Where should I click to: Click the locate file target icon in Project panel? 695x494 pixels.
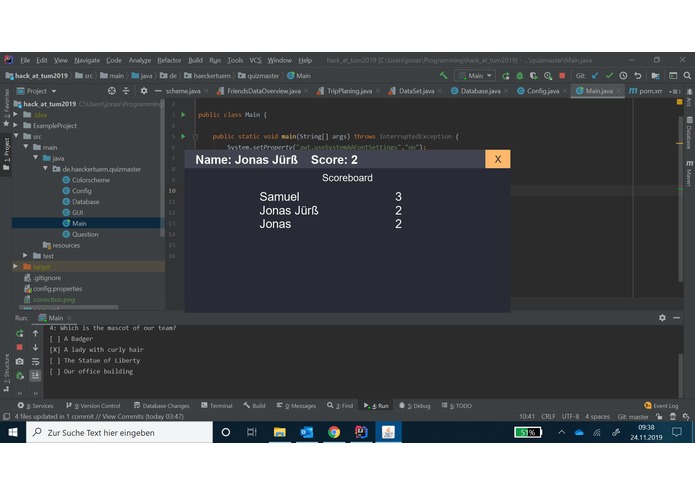pos(112,91)
